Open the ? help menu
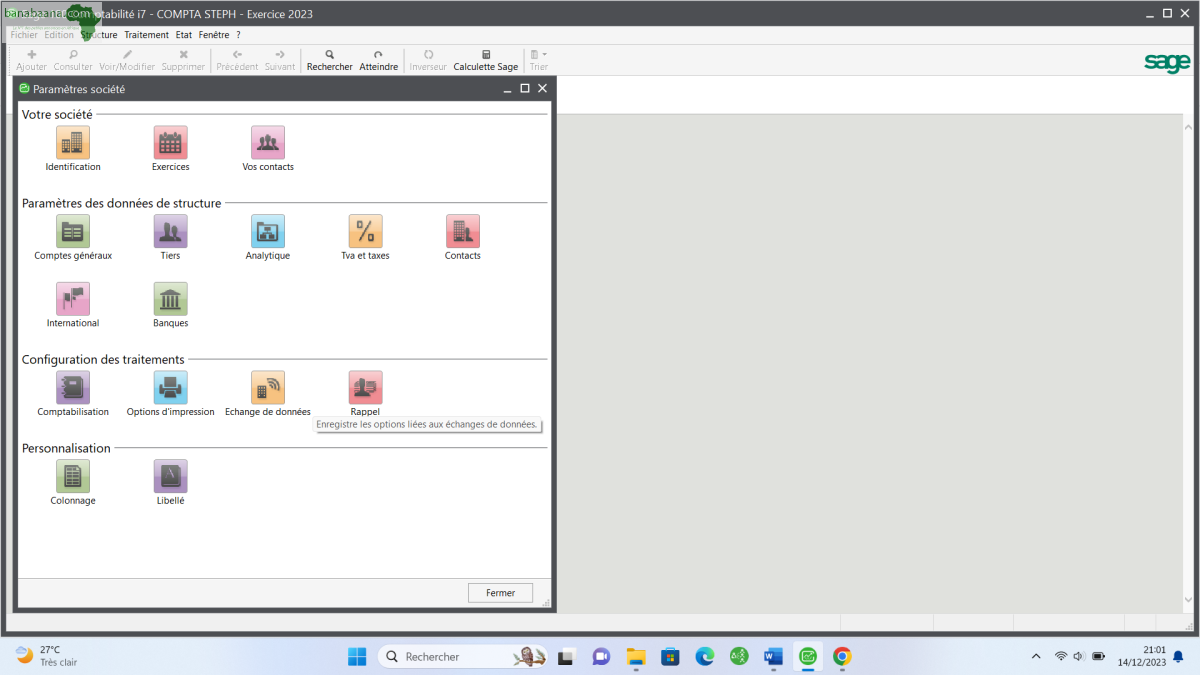 point(238,34)
